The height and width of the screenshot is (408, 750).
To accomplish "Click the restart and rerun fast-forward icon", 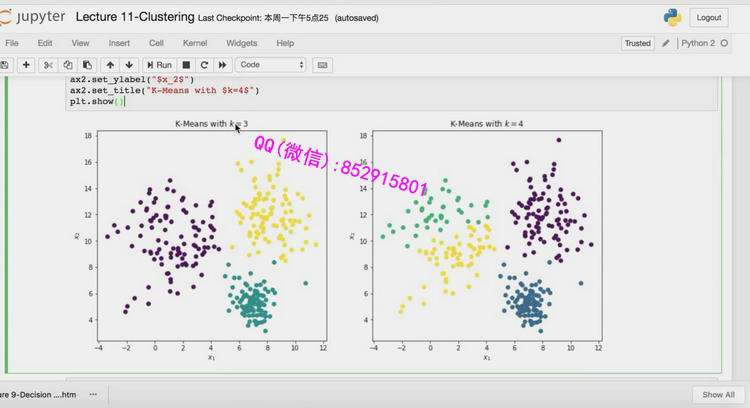I will pyautogui.click(x=220, y=65).
